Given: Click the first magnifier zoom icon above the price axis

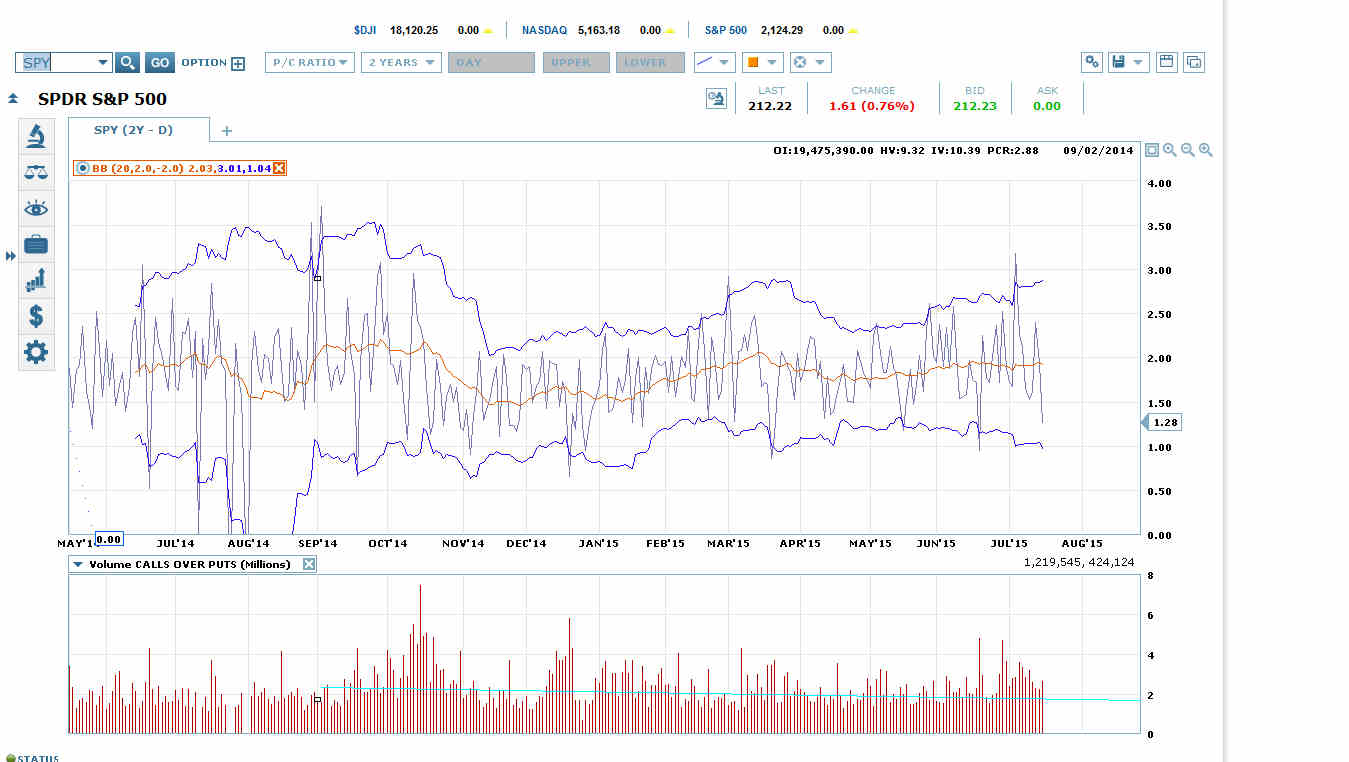Looking at the screenshot, I should point(1170,150).
